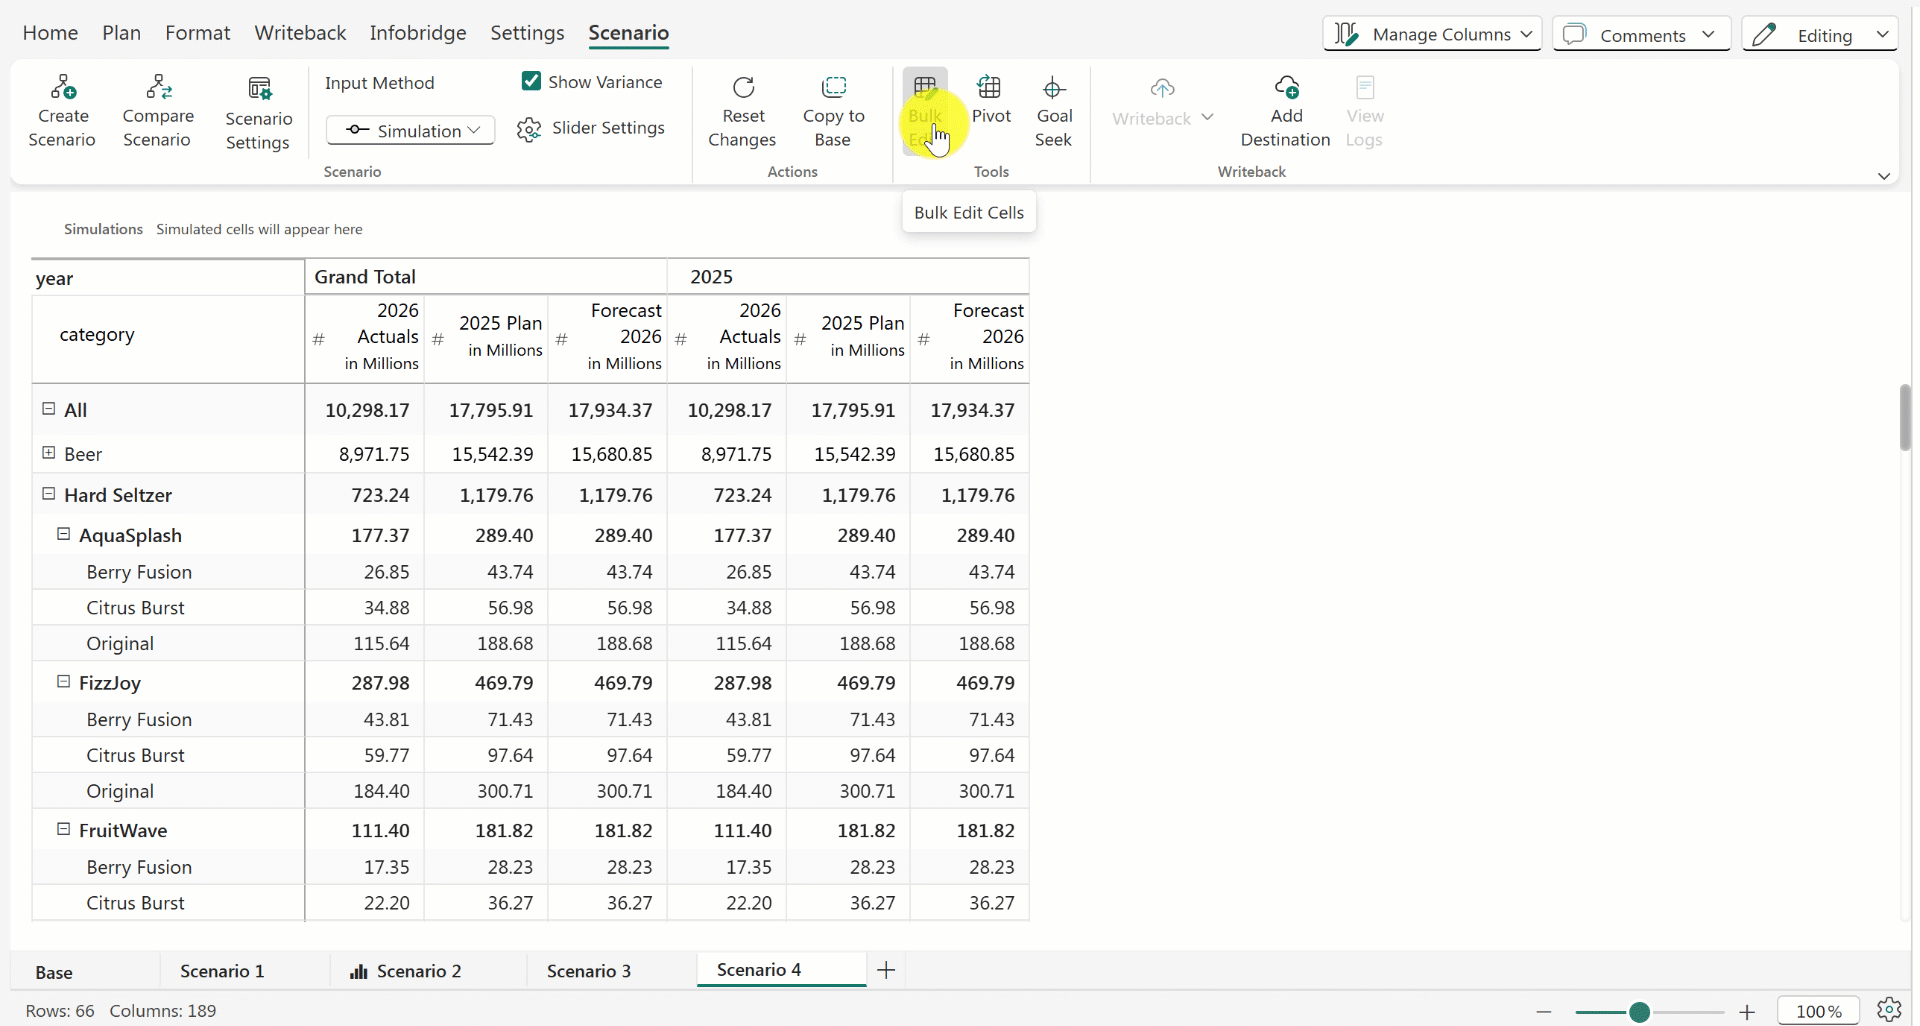Select Copy to Base action

click(833, 110)
